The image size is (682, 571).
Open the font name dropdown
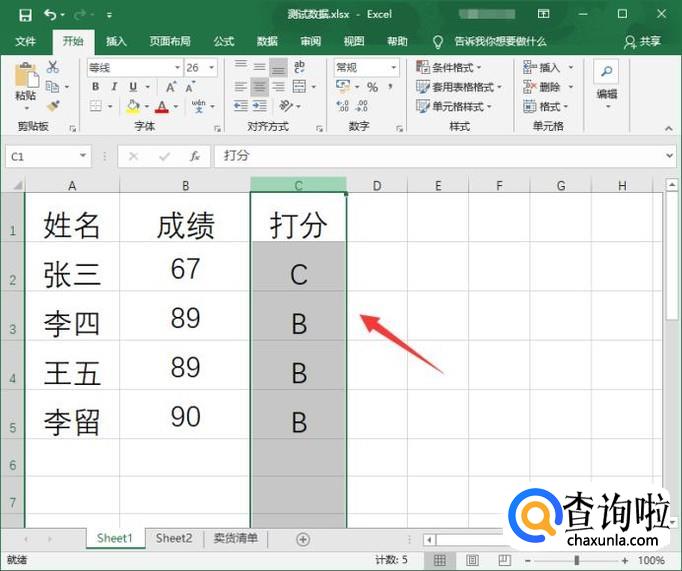coord(177,68)
